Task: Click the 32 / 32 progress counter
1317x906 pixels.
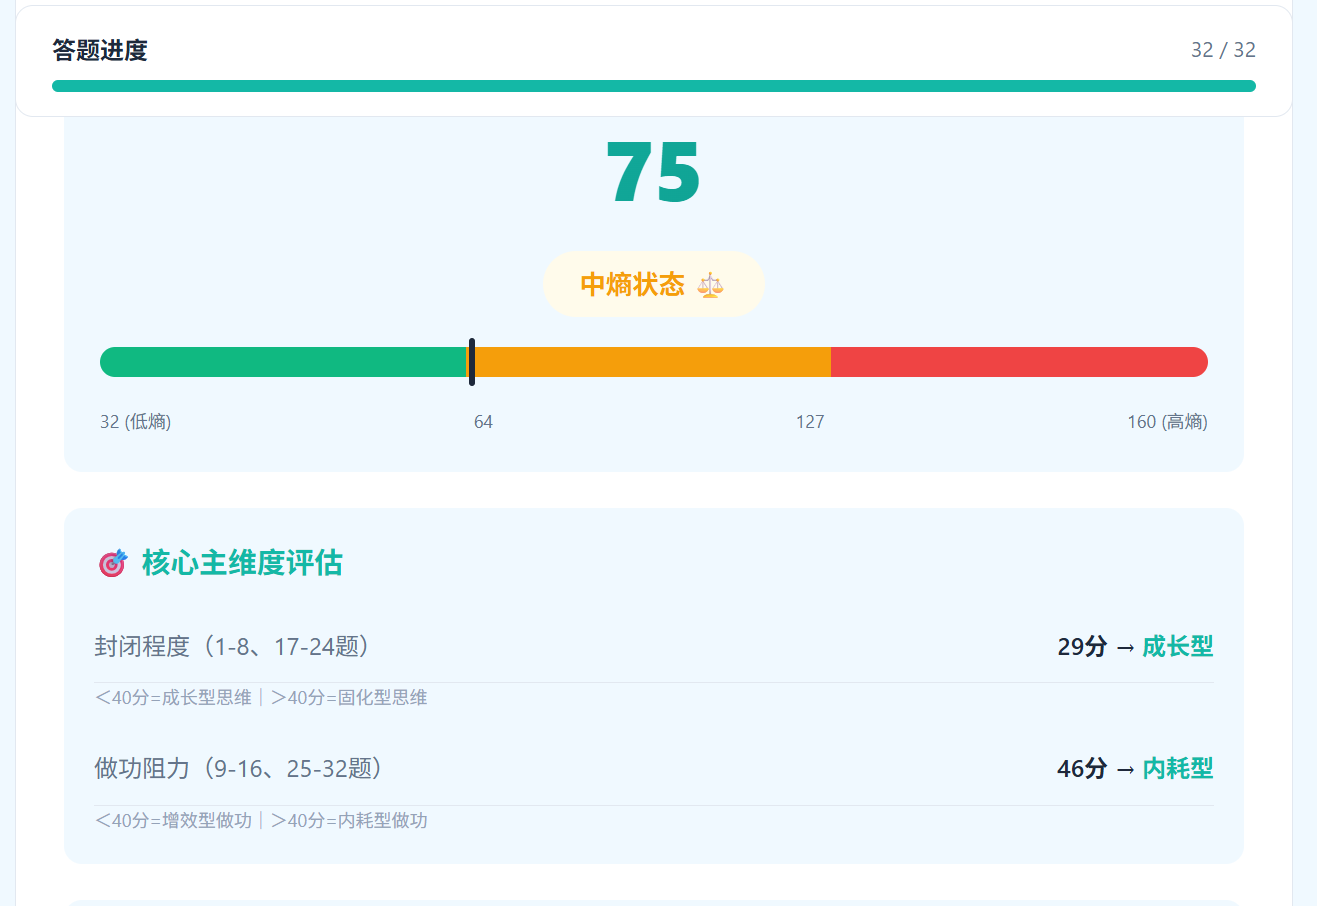Action: (x=1222, y=50)
